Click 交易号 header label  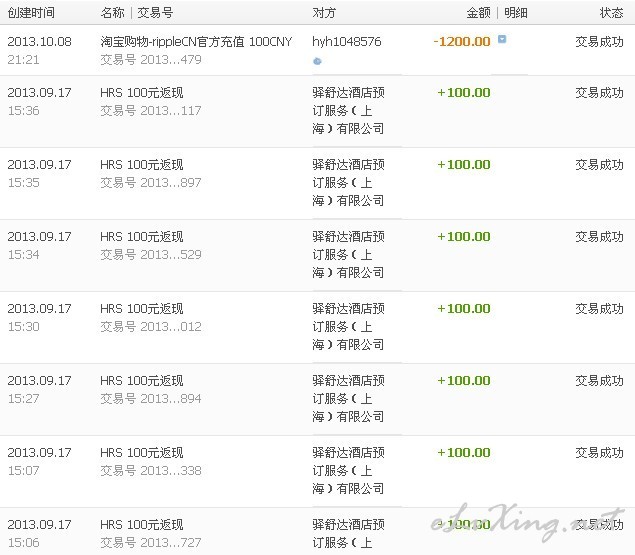[155, 13]
